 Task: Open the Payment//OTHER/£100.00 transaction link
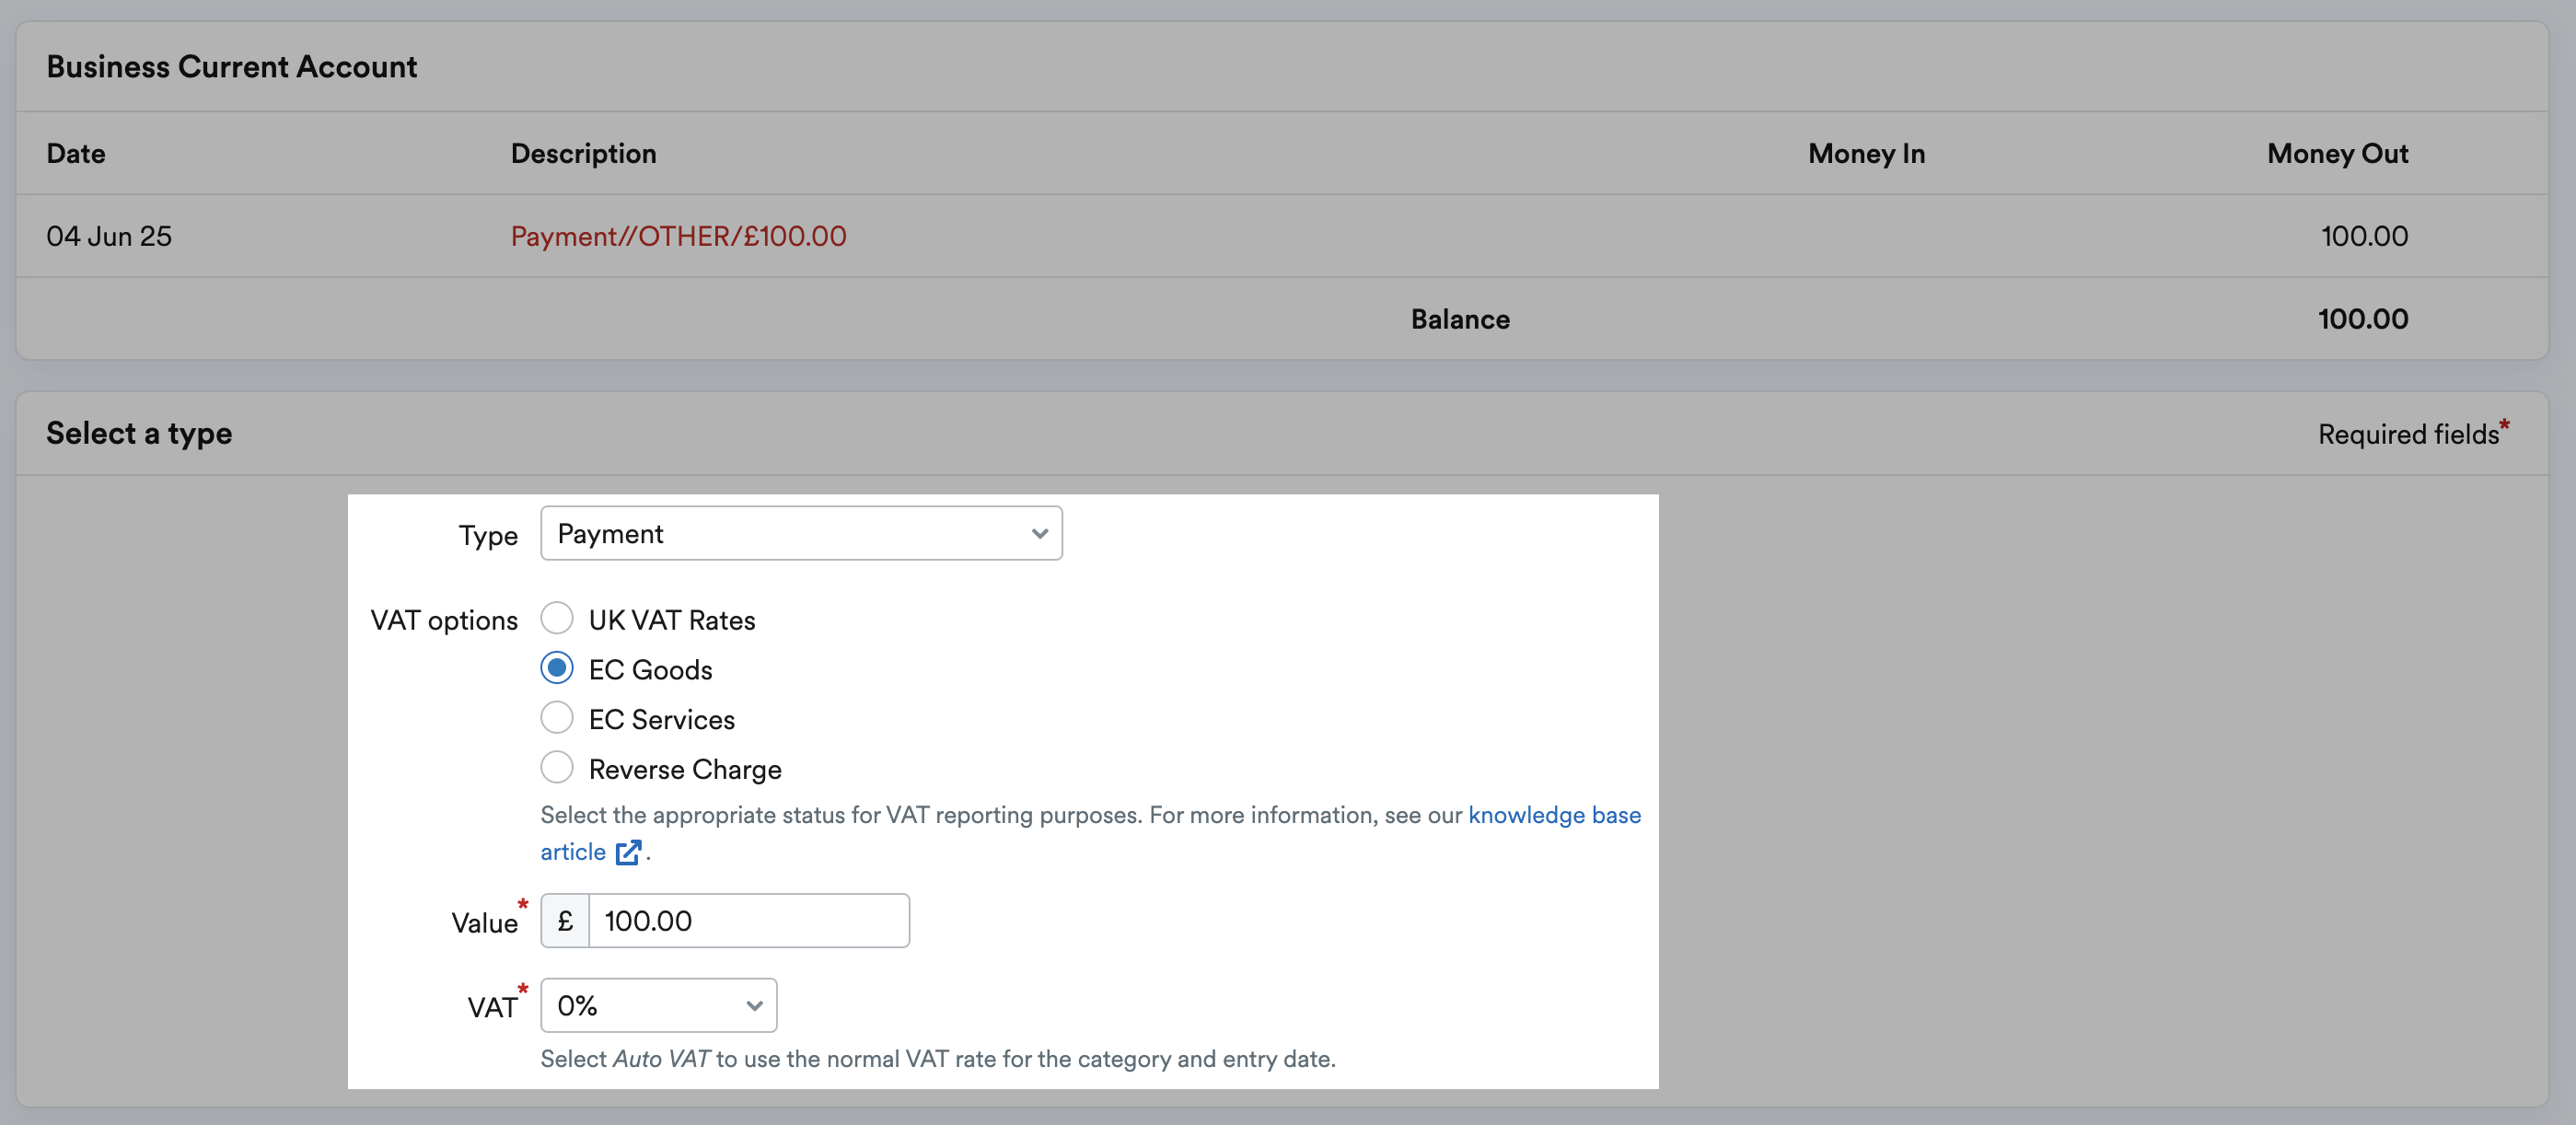click(678, 236)
